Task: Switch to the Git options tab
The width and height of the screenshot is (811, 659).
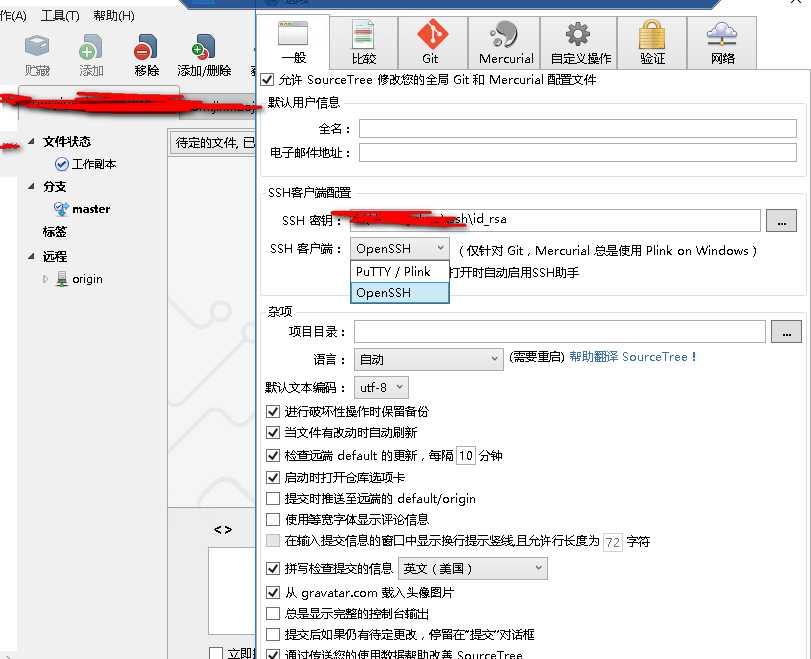Action: pos(432,43)
